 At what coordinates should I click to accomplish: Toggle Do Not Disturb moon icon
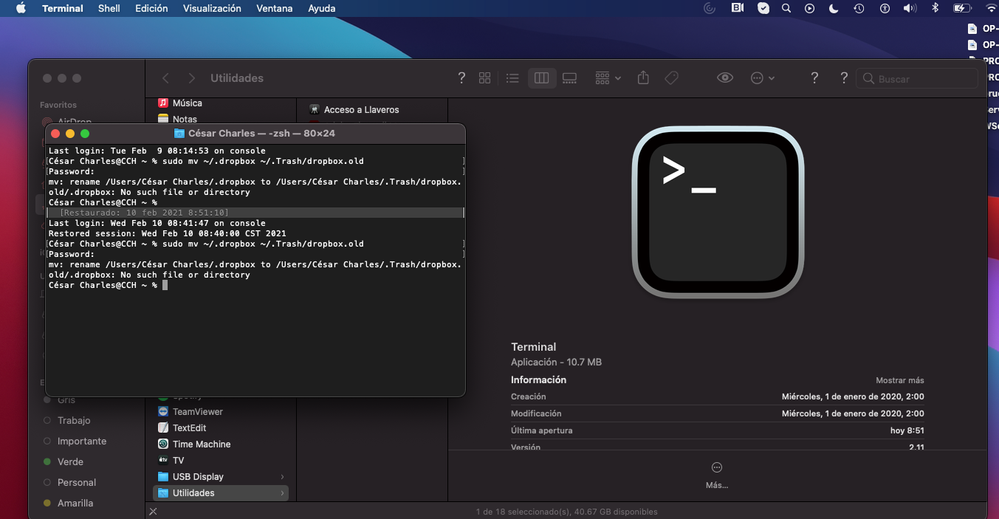834,8
